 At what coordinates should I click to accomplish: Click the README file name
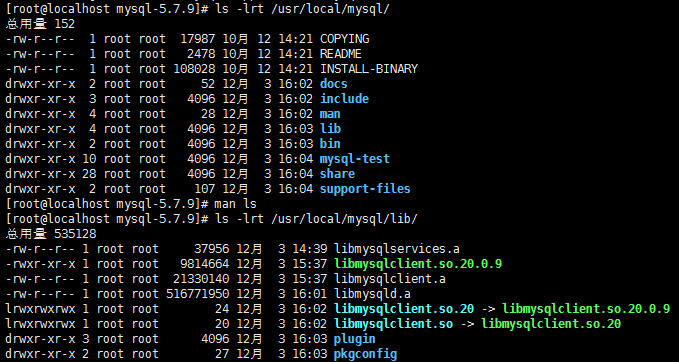pos(340,54)
